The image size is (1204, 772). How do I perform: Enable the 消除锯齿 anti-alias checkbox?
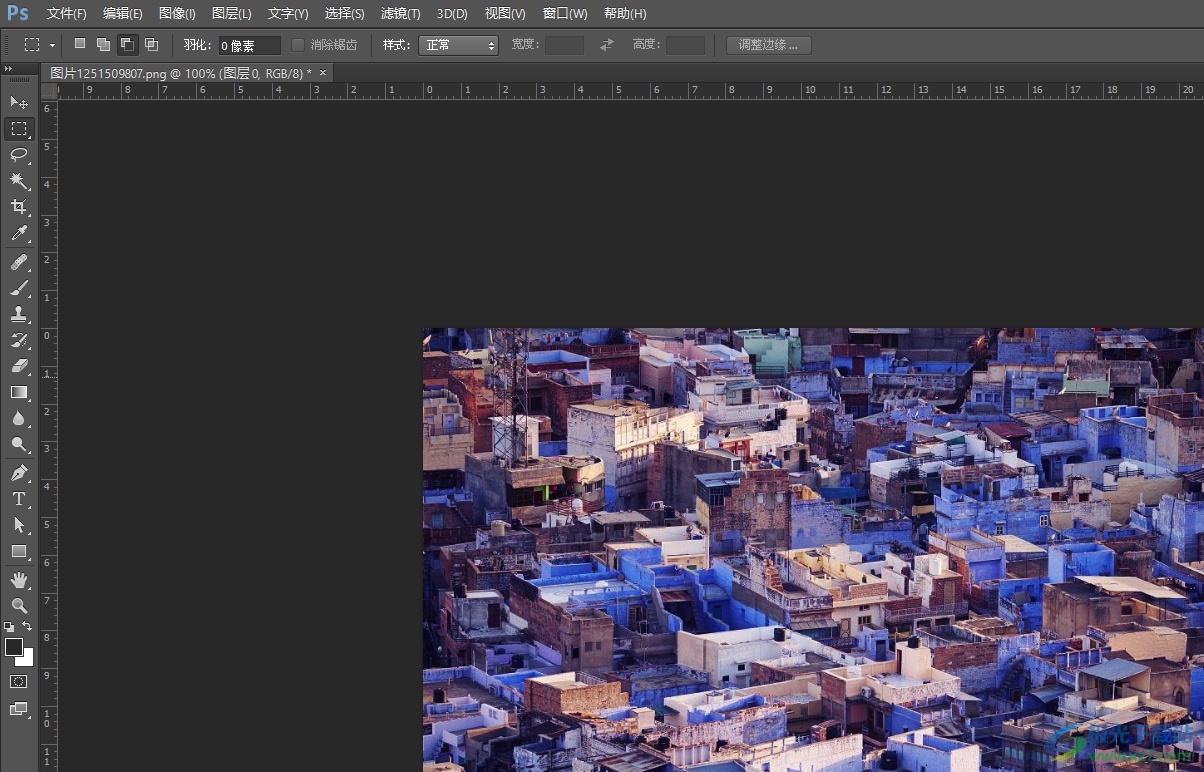coord(298,45)
